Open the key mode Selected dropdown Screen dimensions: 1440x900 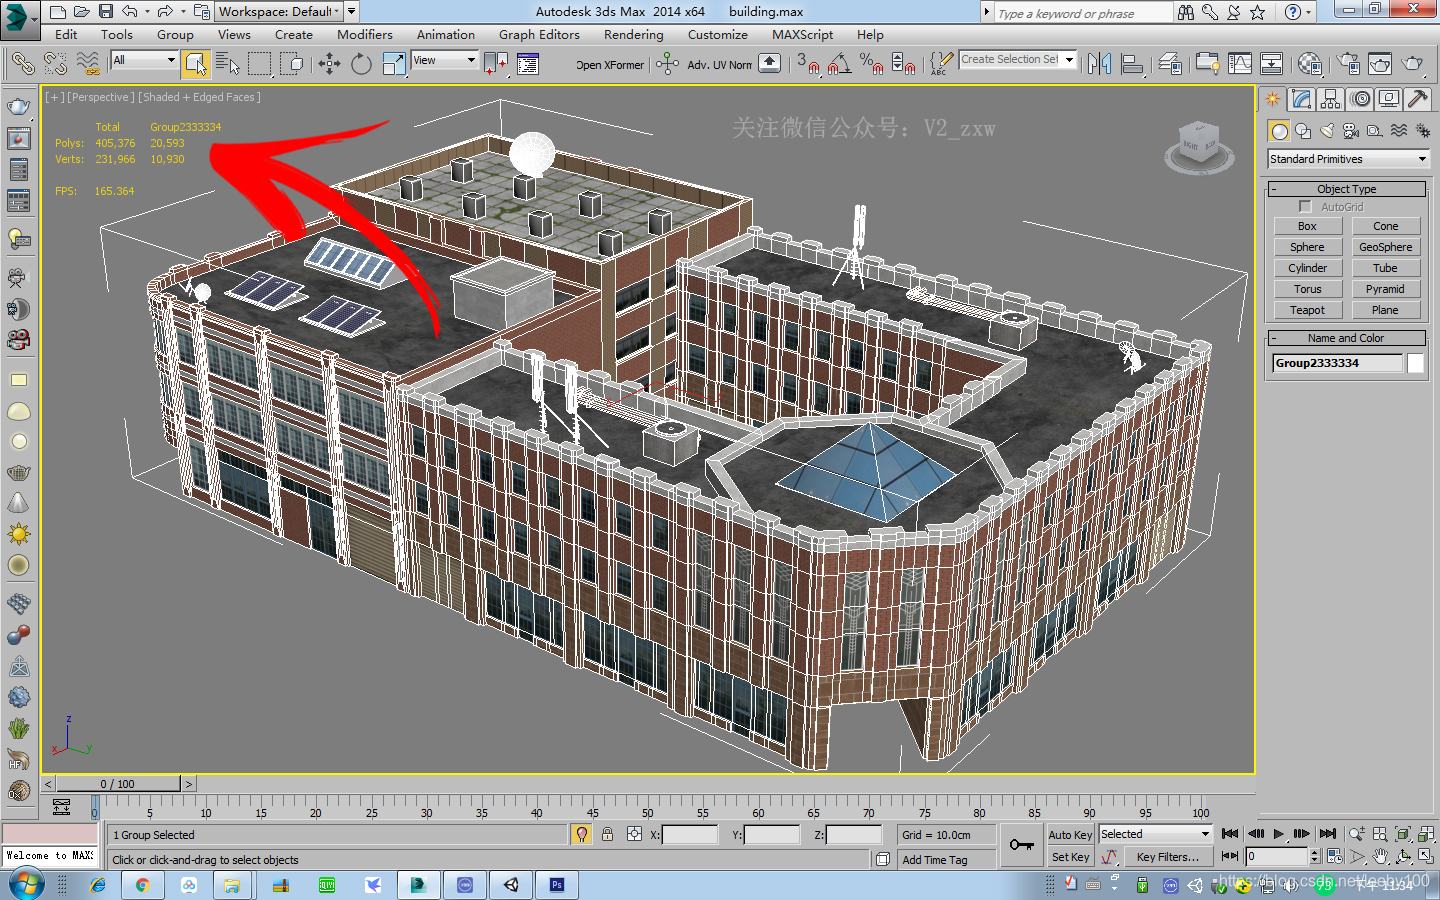[x=1155, y=834]
